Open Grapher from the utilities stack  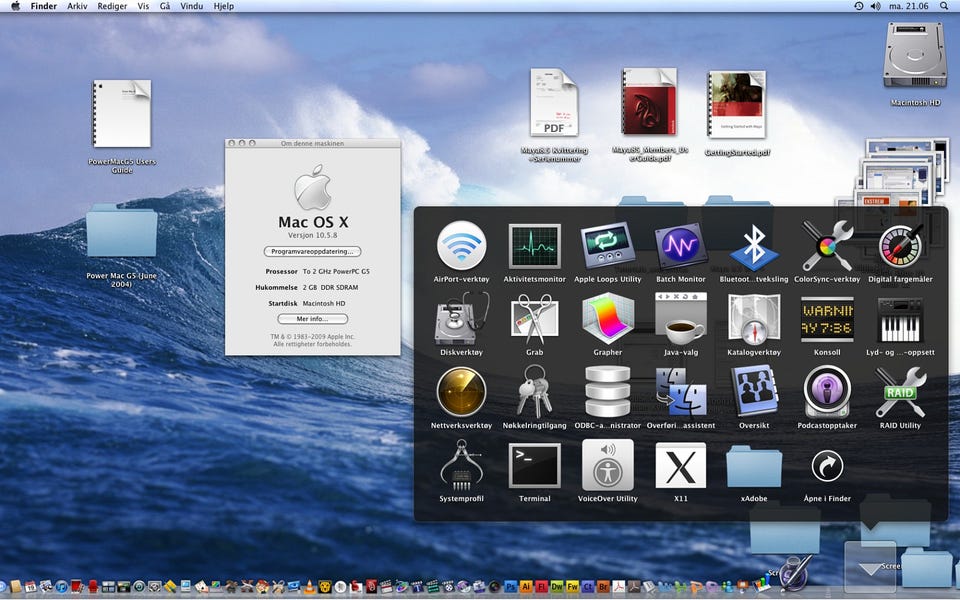(608, 320)
